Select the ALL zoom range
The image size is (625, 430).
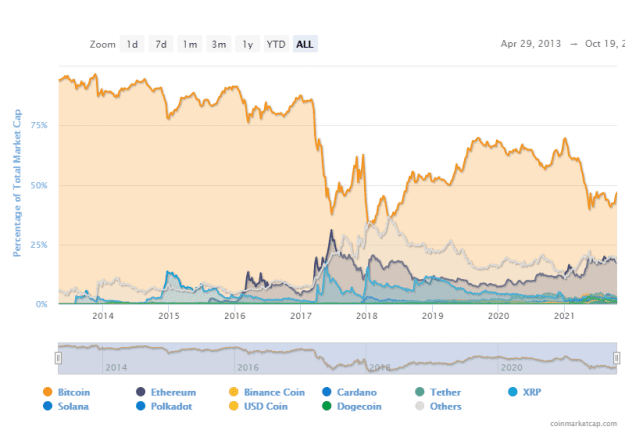click(305, 44)
